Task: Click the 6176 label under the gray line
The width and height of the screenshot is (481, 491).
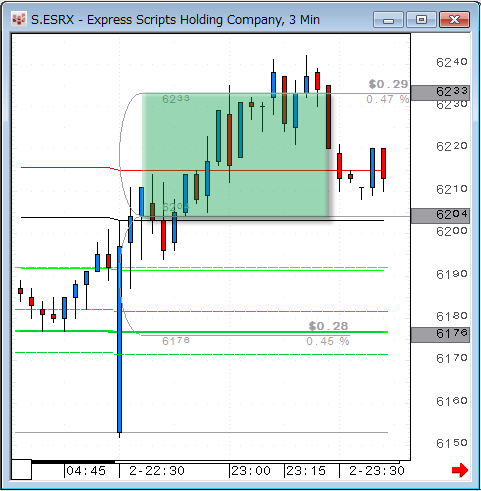Action: (176, 341)
